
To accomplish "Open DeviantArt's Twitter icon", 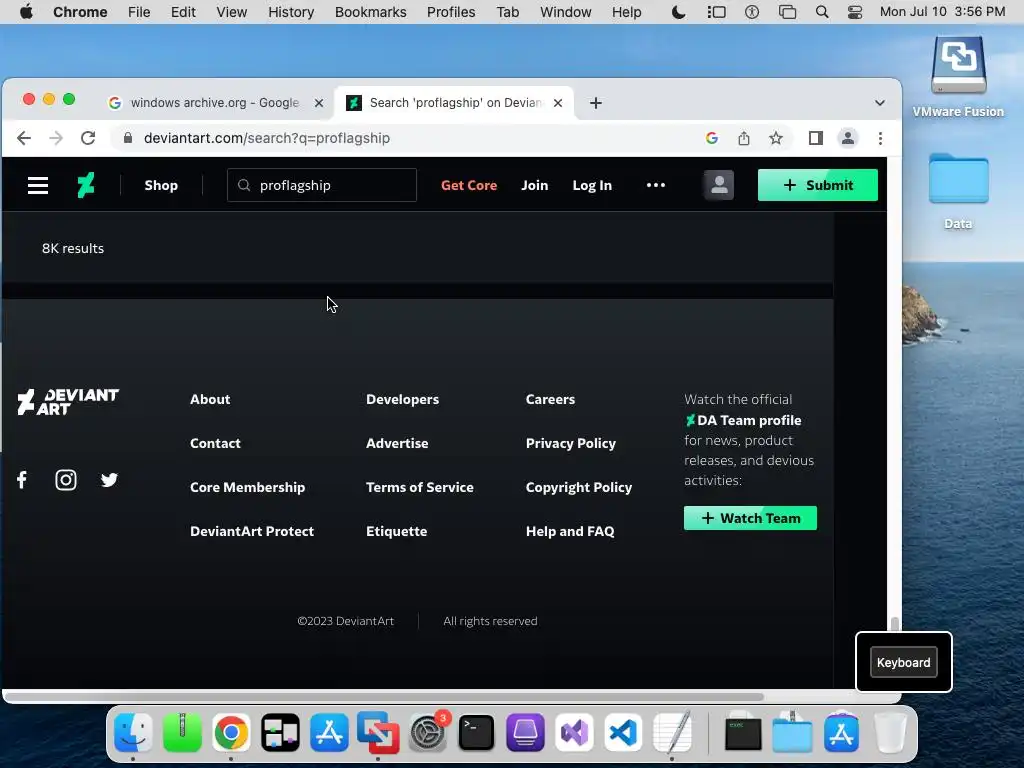I will [x=109, y=480].
